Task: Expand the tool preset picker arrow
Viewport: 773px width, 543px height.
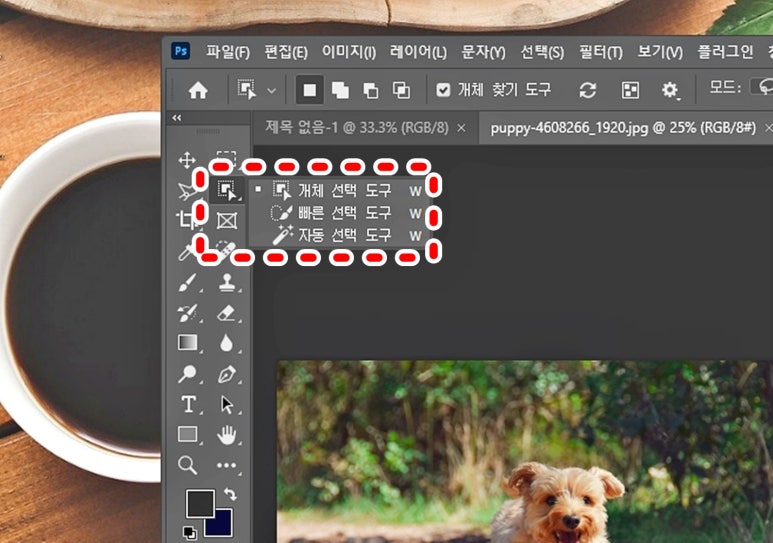Action: pyautogui.click(x=272, y=91)
